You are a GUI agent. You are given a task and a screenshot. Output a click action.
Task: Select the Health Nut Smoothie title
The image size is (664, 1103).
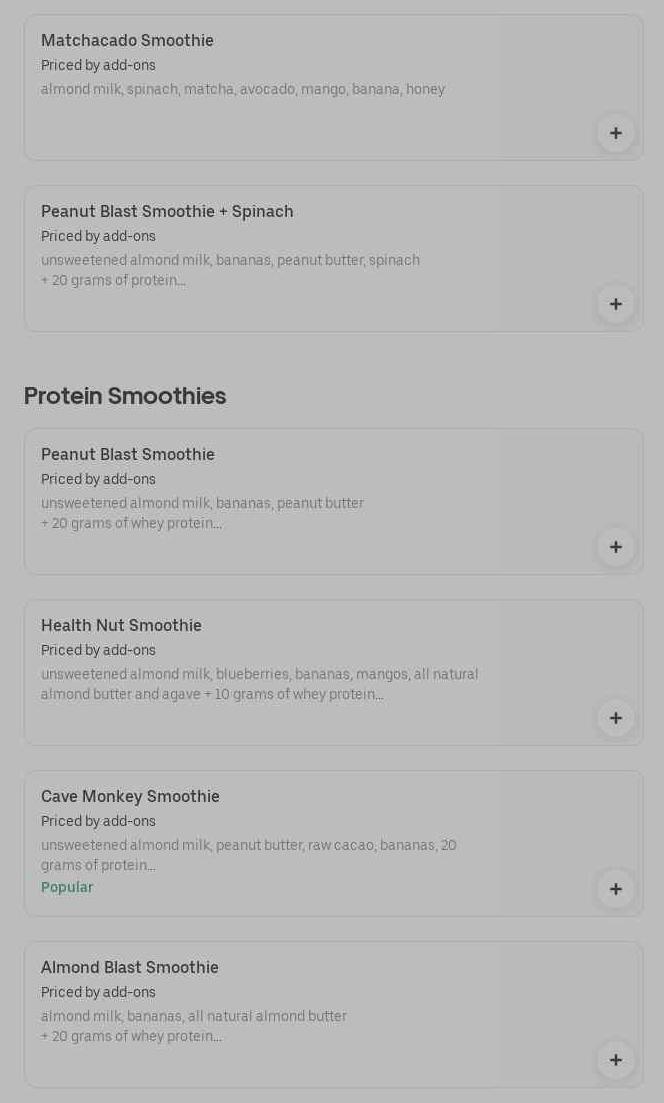click(x=121, y=626)
